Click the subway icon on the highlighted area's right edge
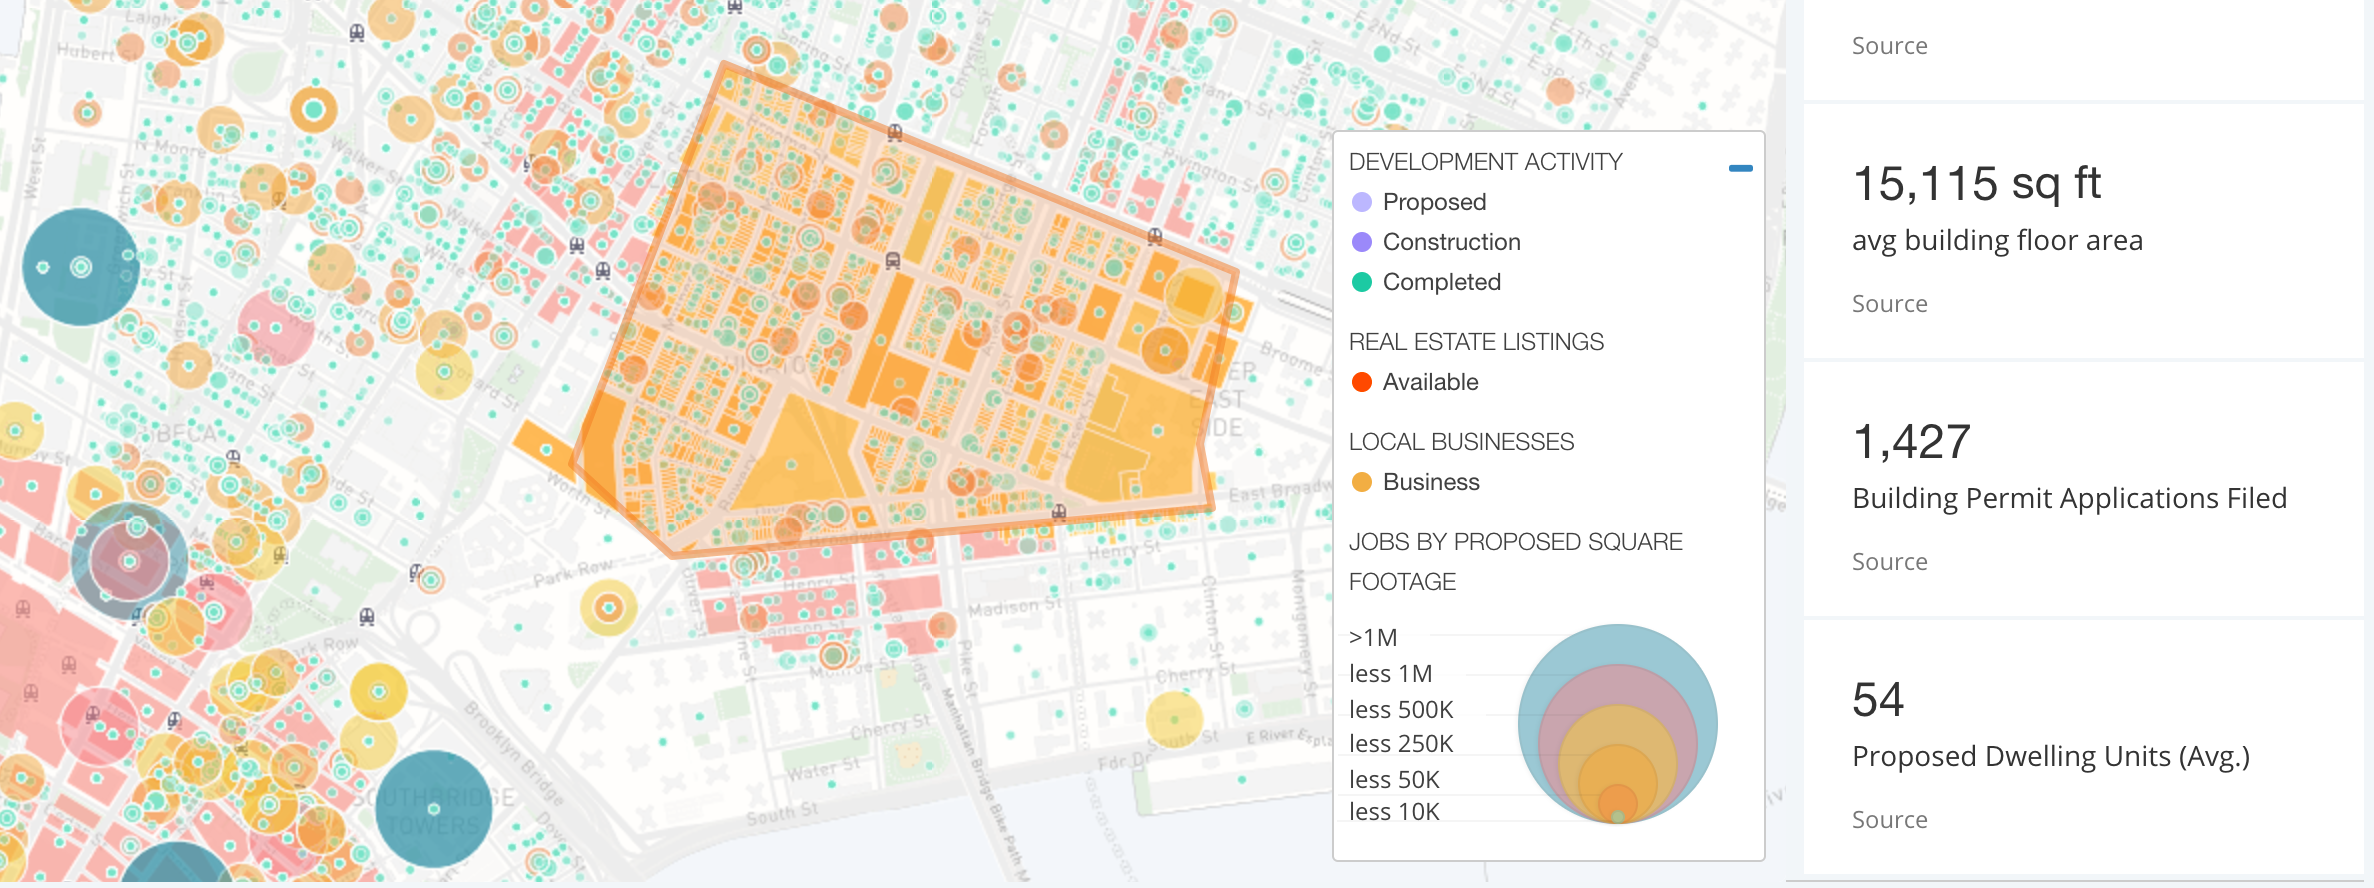The height and width of the screenshot is (888, 2374). [1155, 237]
